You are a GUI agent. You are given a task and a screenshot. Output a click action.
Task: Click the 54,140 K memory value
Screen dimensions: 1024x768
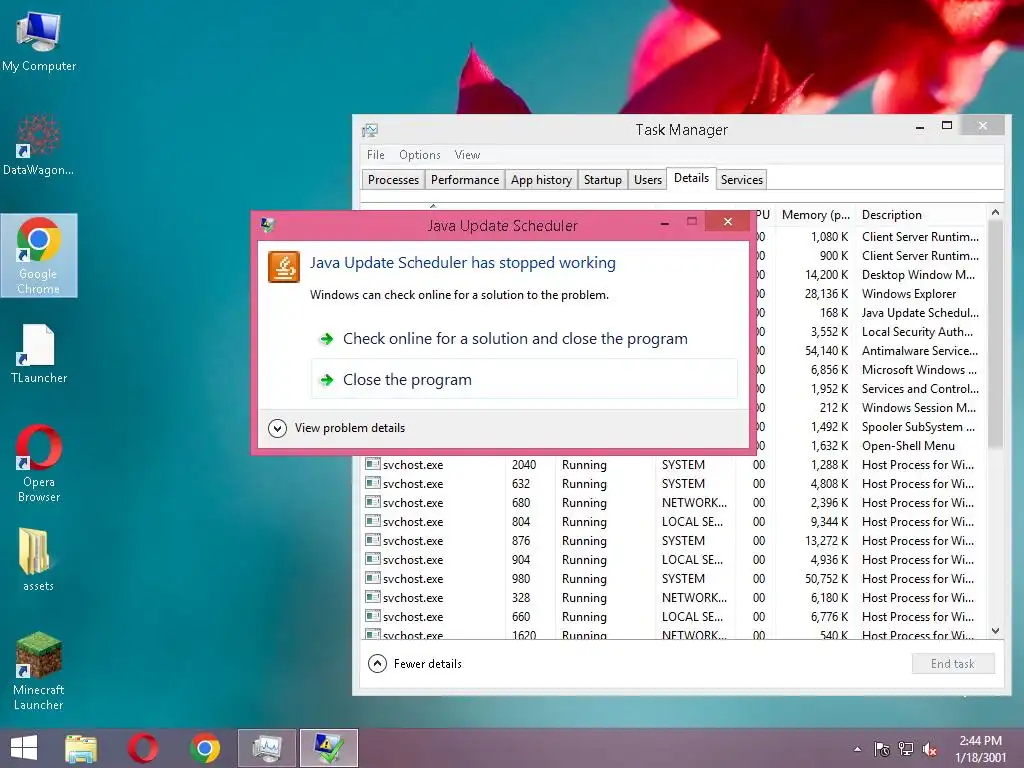(x=826, y=351)
